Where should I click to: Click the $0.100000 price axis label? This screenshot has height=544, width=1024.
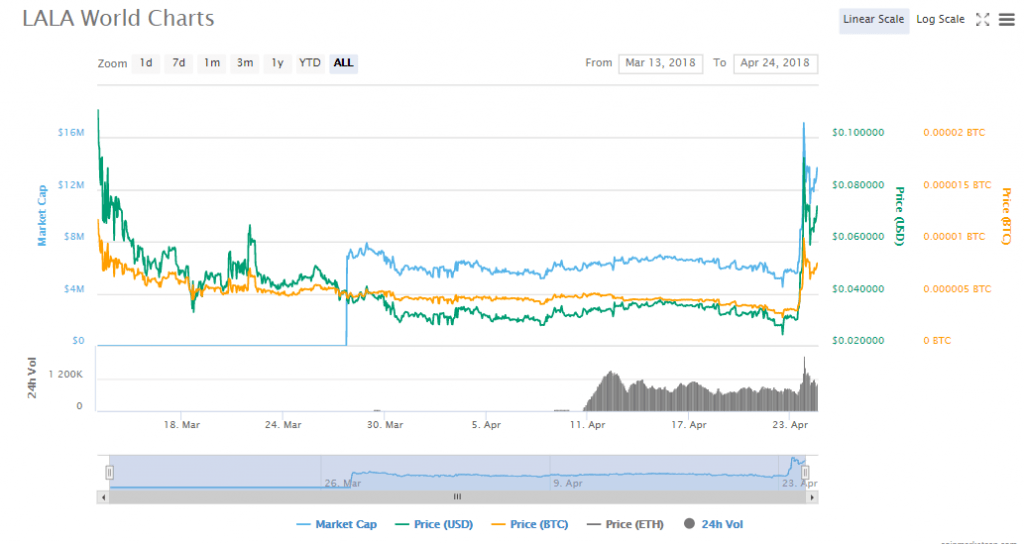coord(858,133)
